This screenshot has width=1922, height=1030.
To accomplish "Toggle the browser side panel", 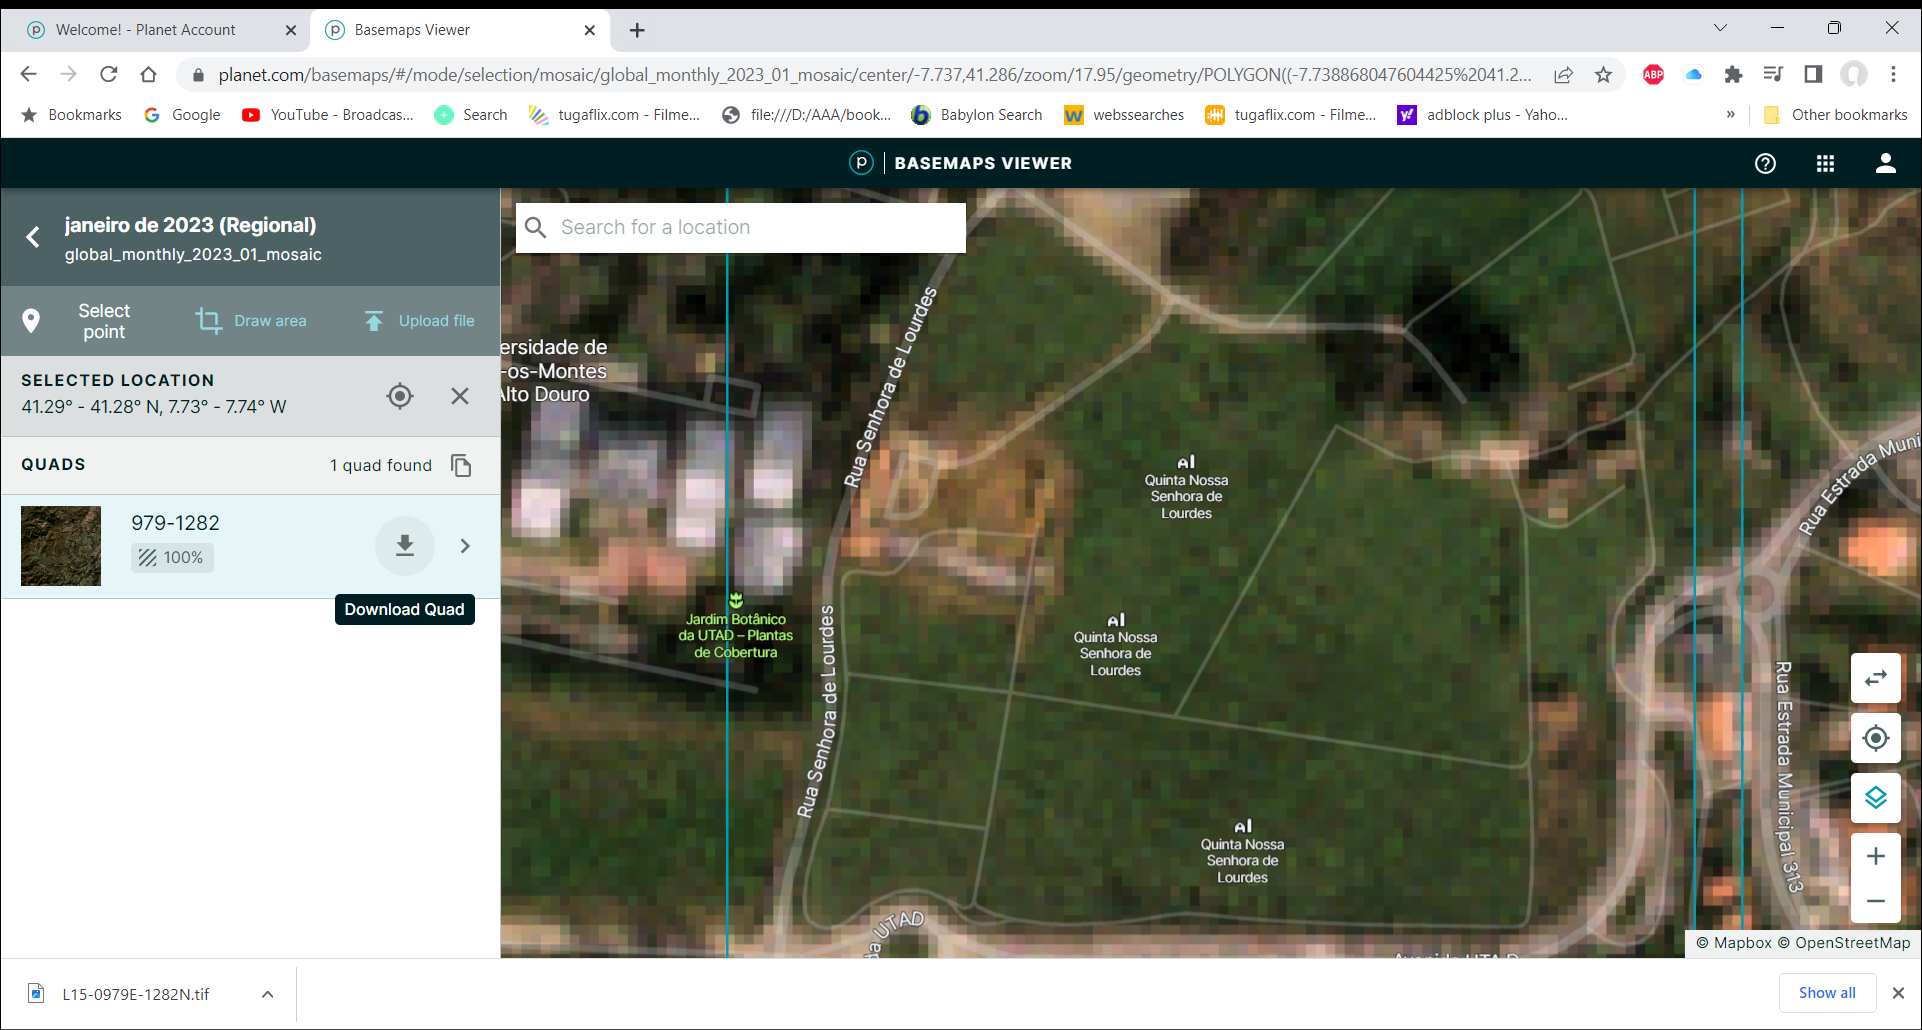I will pyautogui.click(x=1814, y=75).
